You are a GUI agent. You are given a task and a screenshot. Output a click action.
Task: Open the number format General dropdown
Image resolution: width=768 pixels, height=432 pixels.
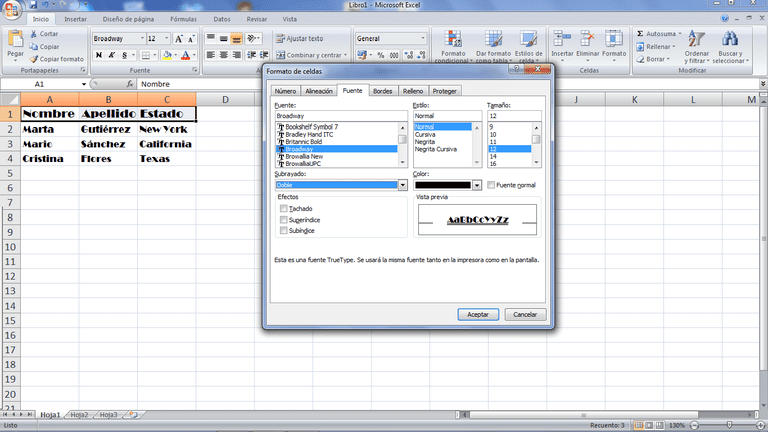click(422, 39)
